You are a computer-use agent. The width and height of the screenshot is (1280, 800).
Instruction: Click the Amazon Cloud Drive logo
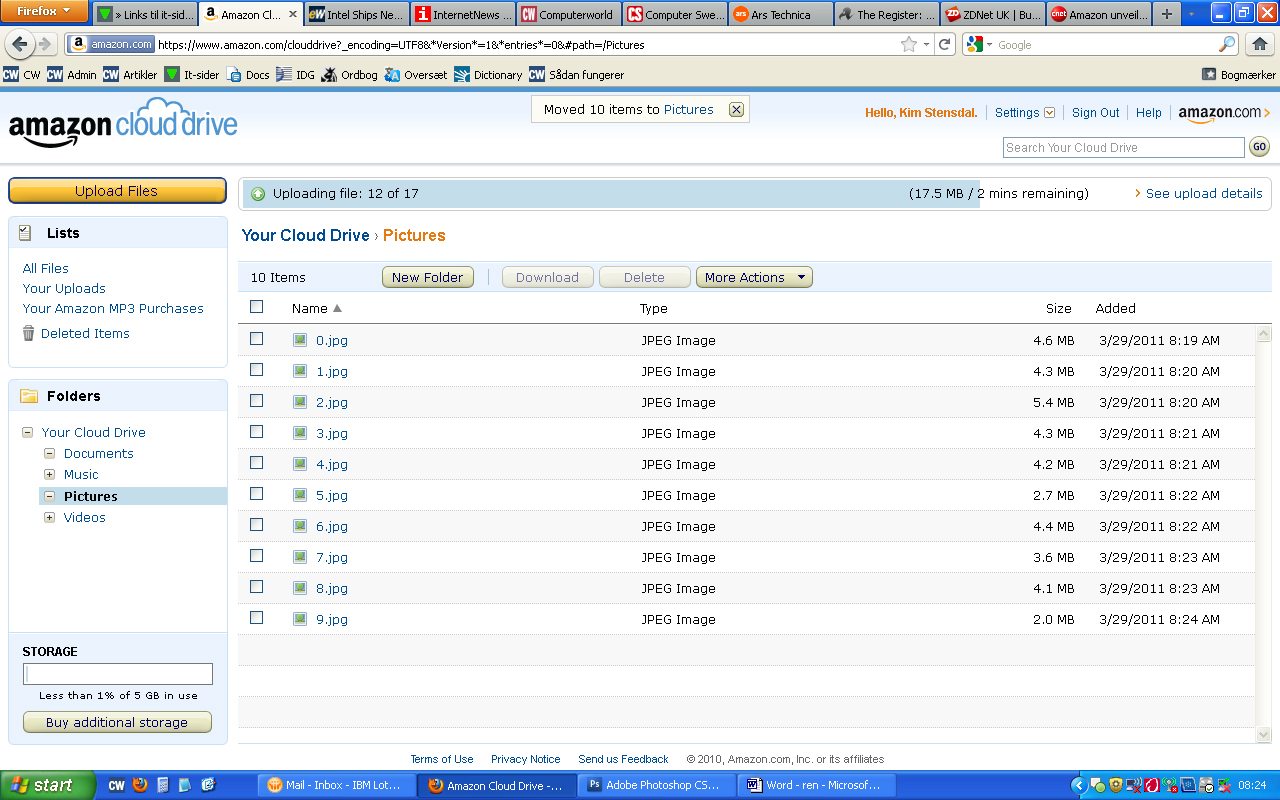(123, 123)
